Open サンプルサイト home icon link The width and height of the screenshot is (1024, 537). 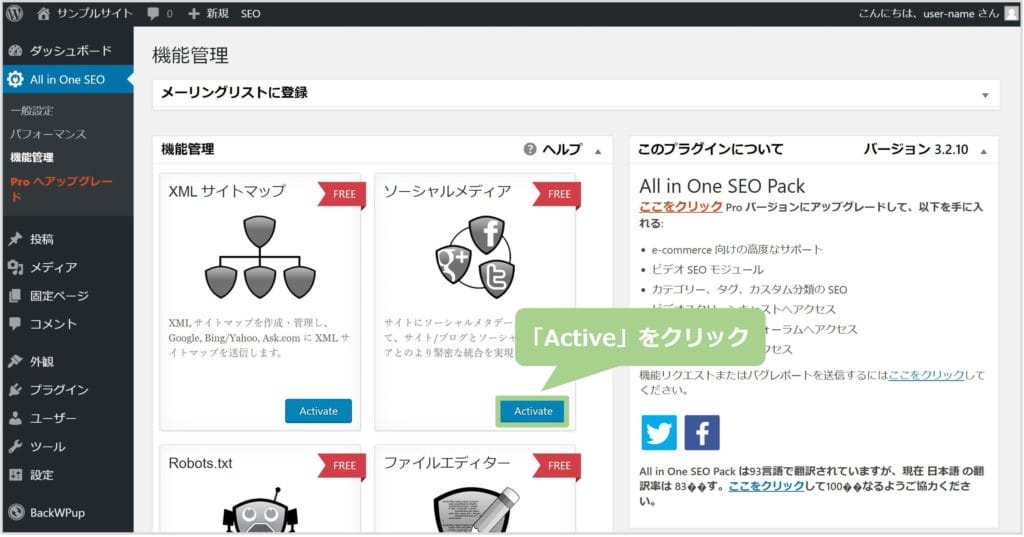point(43,13)
